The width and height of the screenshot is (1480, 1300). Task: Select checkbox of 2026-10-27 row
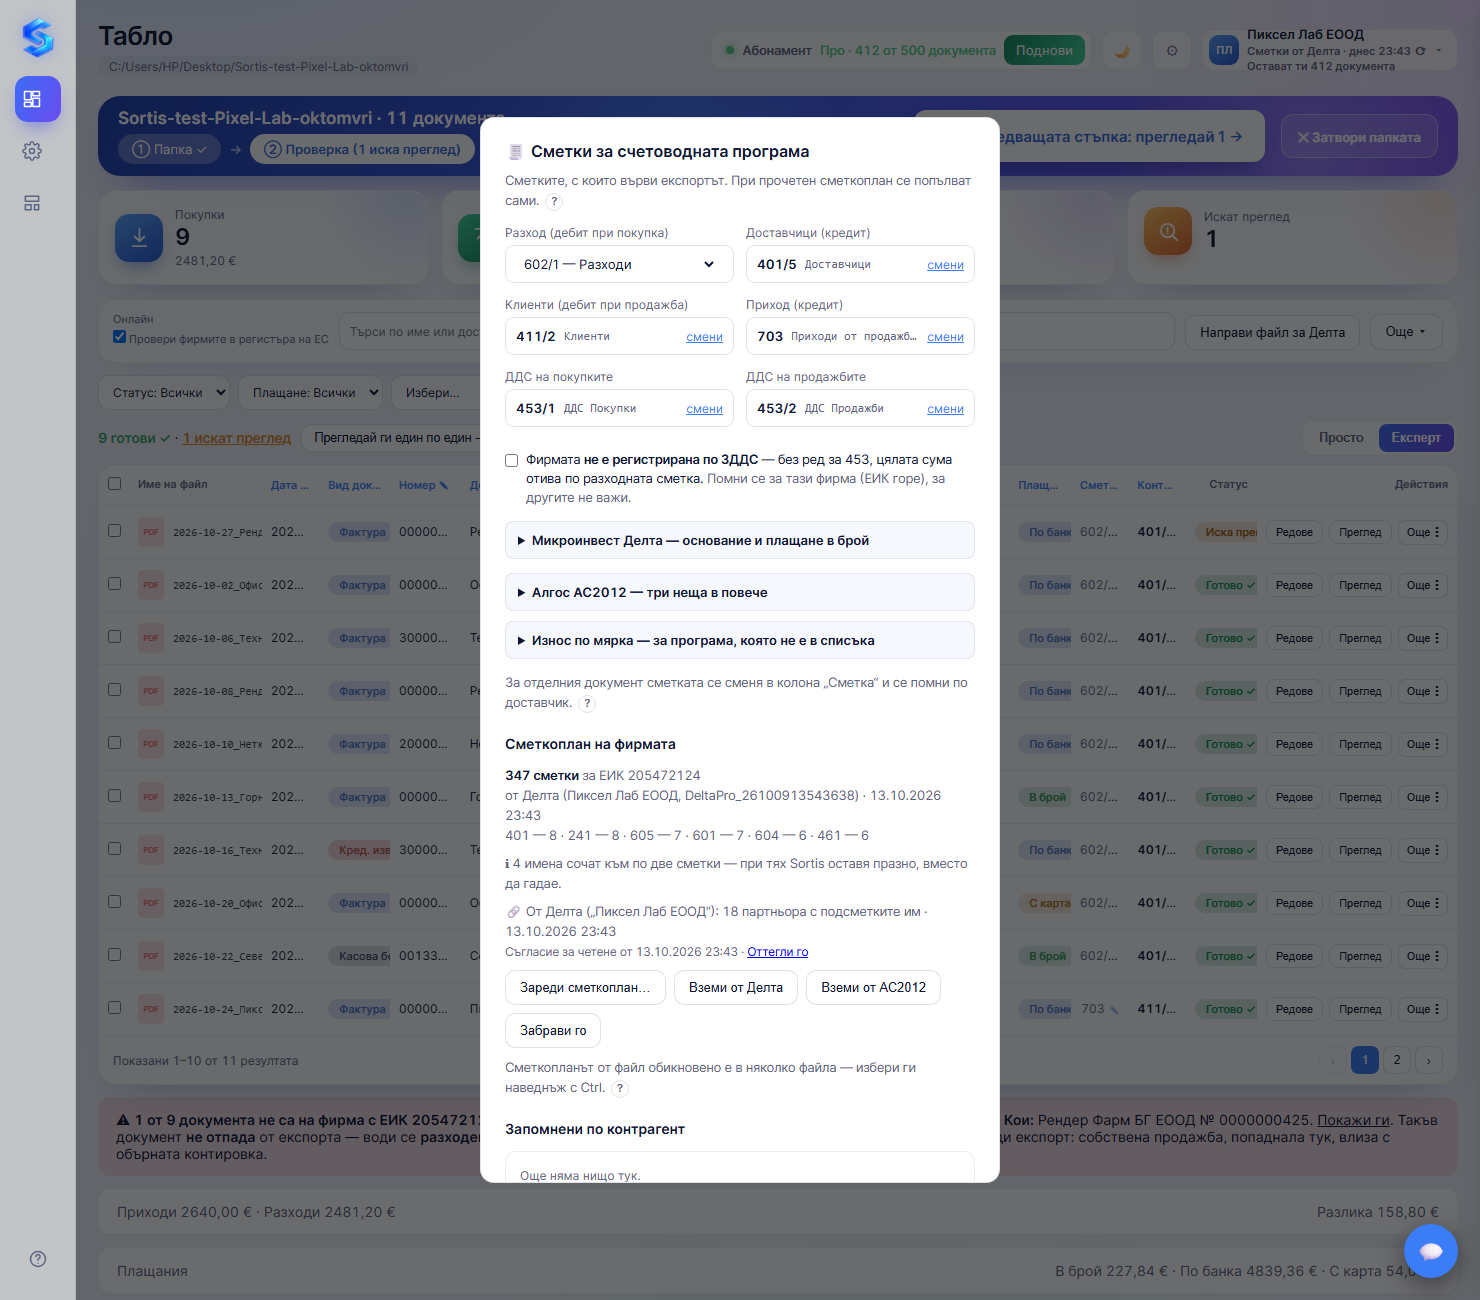tap(115, 531)
